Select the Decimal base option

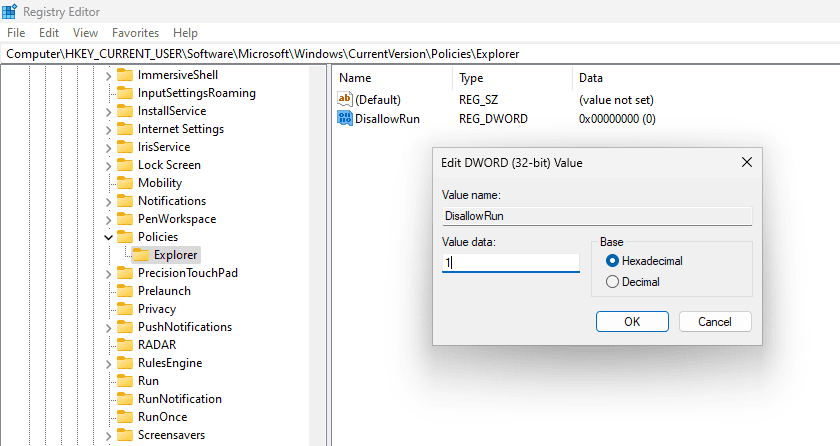pyautogui.click(x=613, y=282)
